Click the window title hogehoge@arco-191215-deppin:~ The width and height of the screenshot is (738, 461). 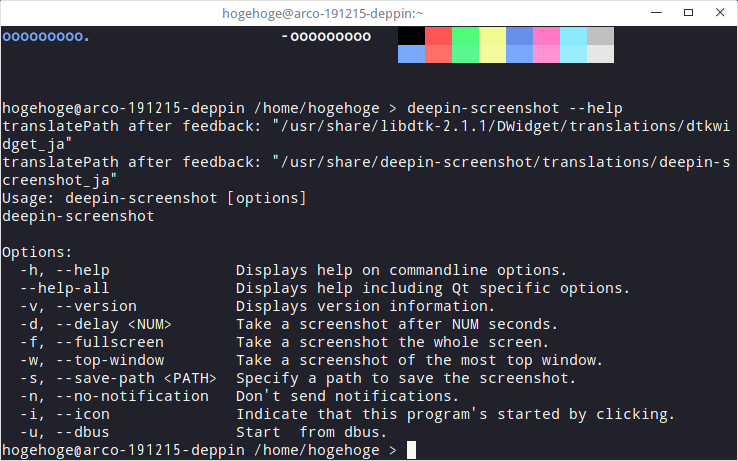point(322,13)
